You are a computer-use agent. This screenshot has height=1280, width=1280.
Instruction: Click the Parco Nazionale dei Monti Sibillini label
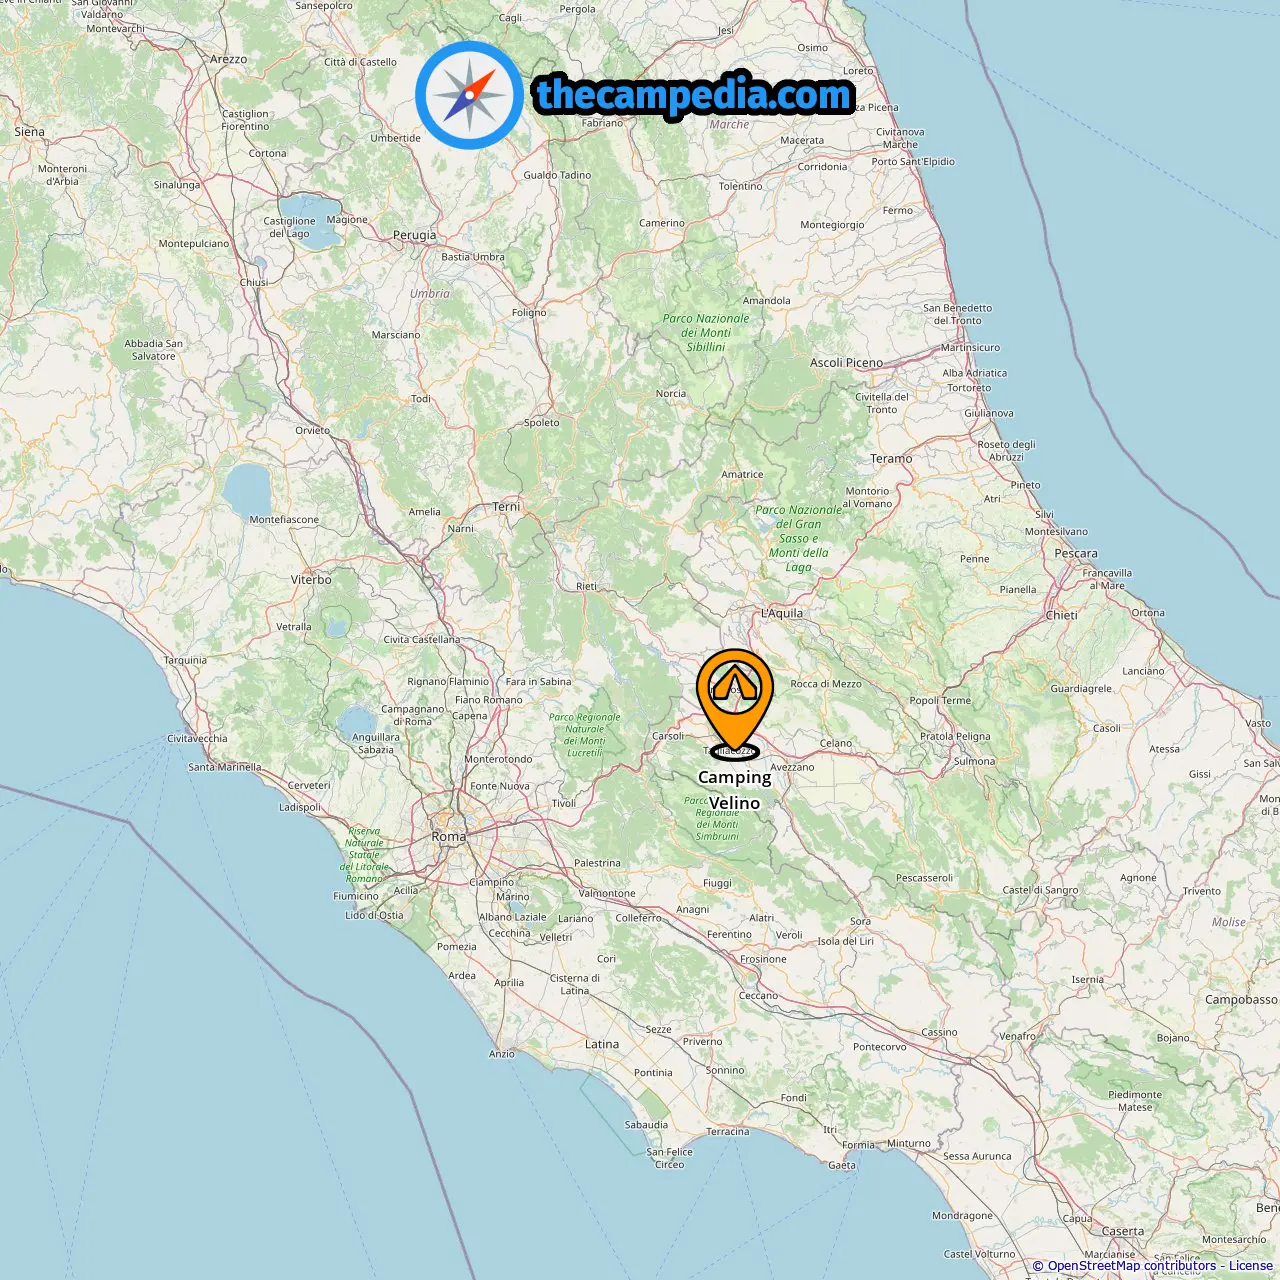pyautogui.click(x=706, y=333)
